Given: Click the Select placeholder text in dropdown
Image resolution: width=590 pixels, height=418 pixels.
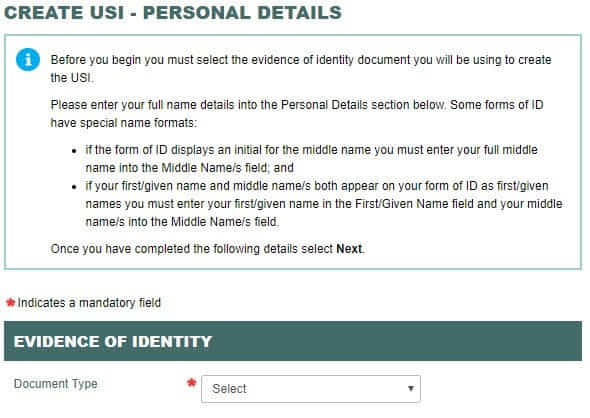Looking at the screenshot, I should tap(229, 389).
